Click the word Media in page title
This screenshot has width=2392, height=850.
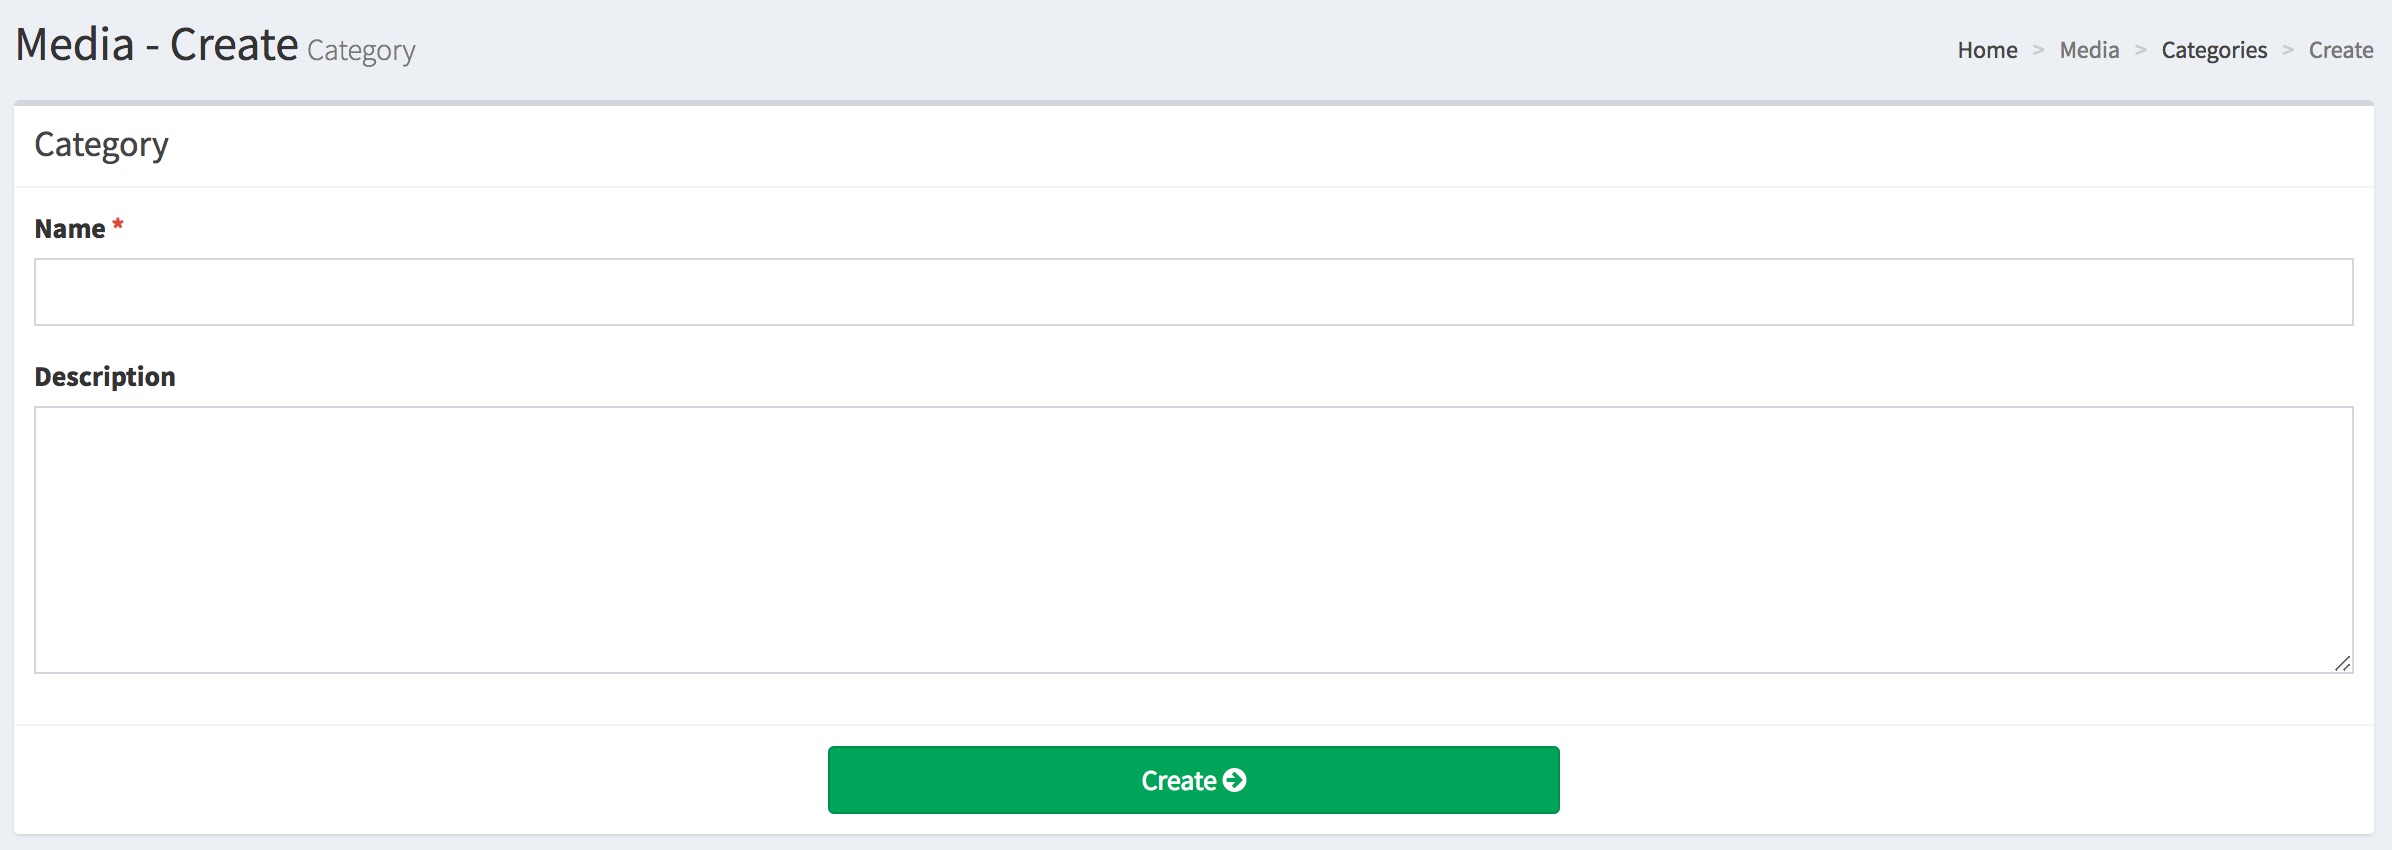point(75,45)
